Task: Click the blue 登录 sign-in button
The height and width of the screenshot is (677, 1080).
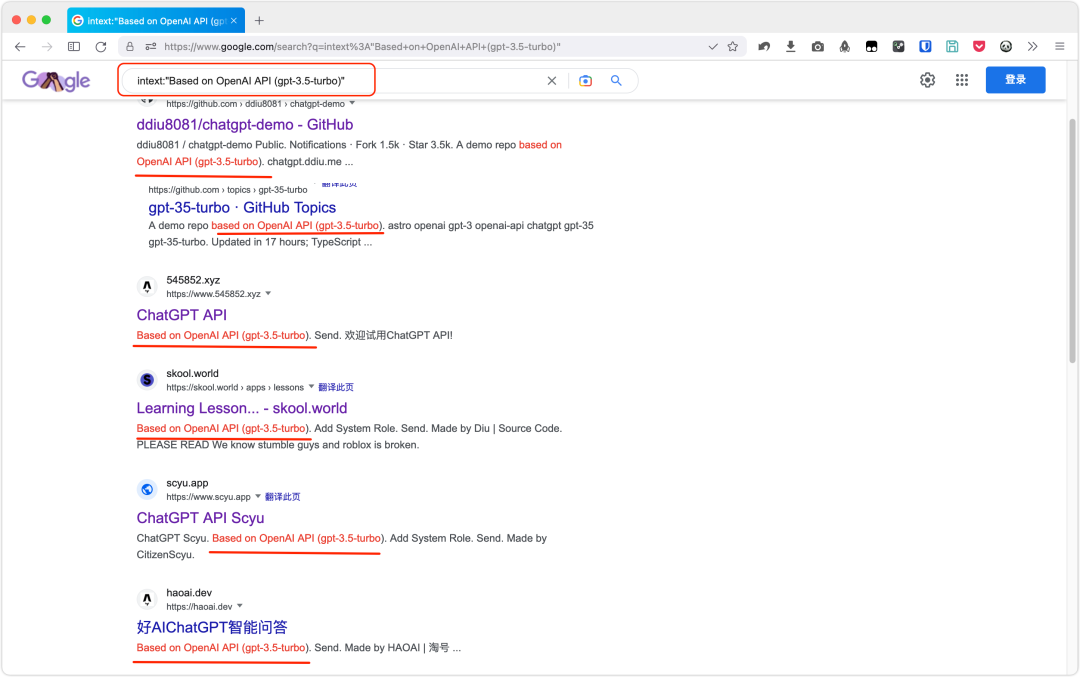Action: tap(1015, 80)
